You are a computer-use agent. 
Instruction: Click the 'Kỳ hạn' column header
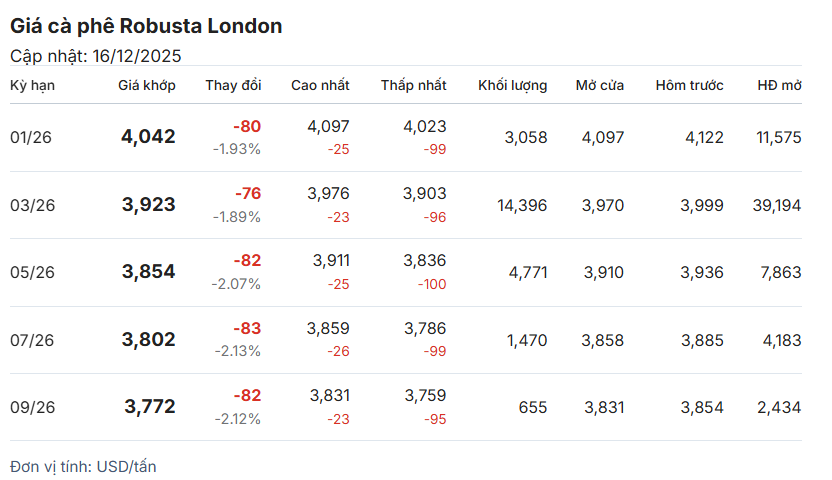[x=32, y=85]
